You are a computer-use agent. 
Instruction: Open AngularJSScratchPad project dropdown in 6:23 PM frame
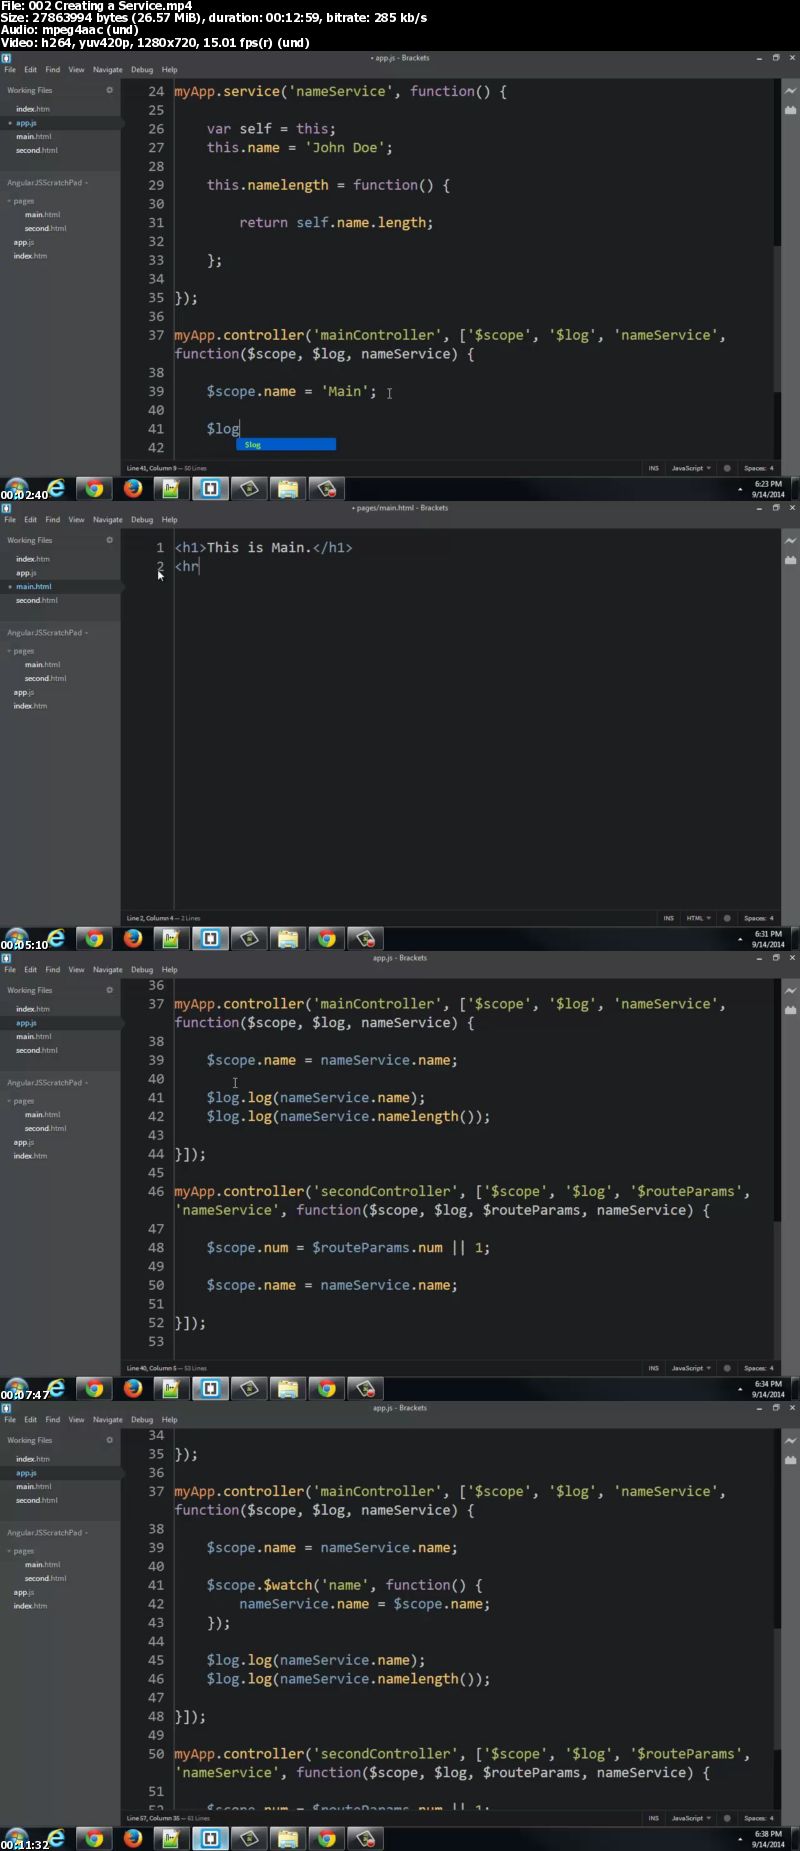47,183
